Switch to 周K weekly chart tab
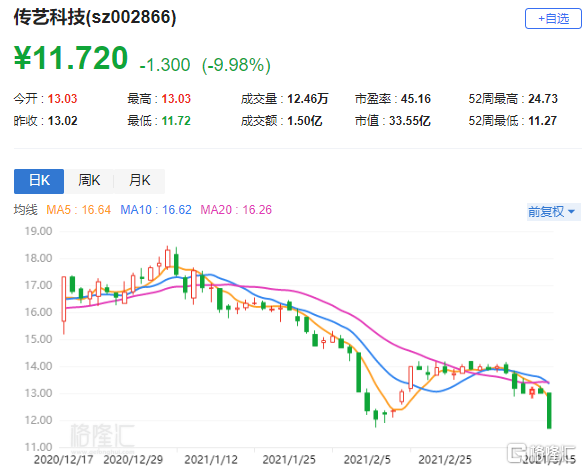 pyautogui.click(x=89, y=181)
